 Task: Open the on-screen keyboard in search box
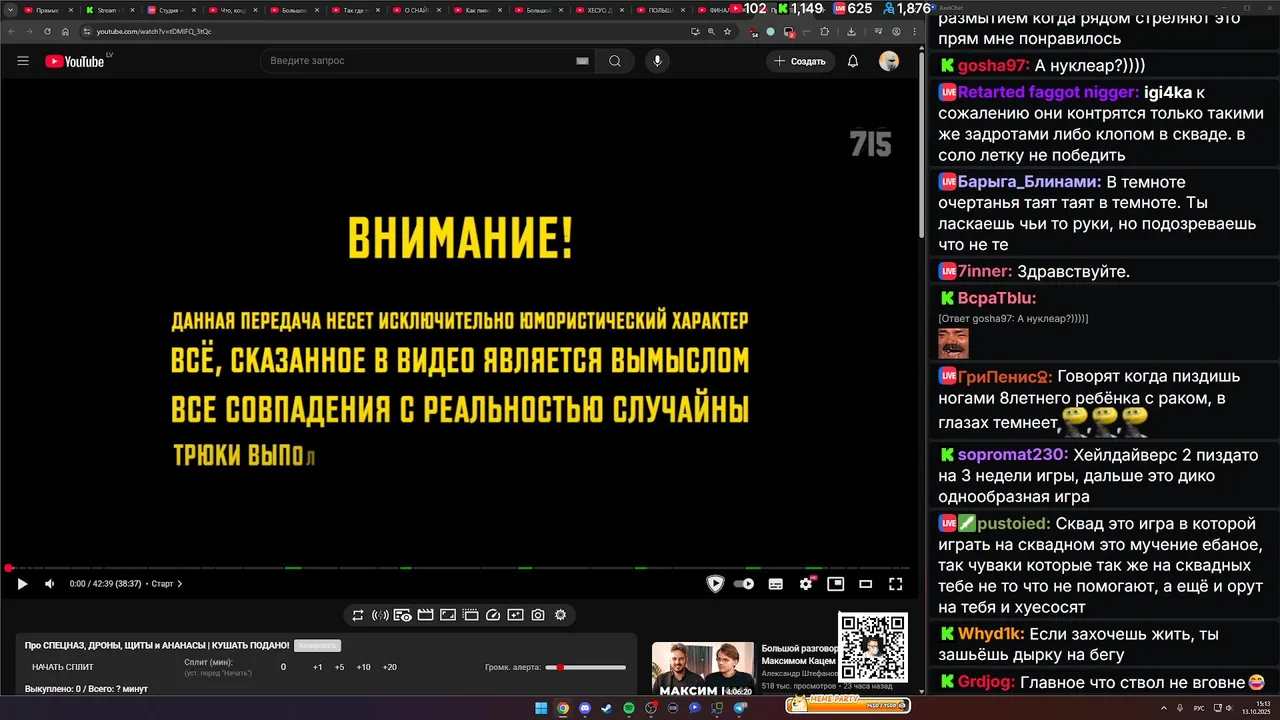582,61
